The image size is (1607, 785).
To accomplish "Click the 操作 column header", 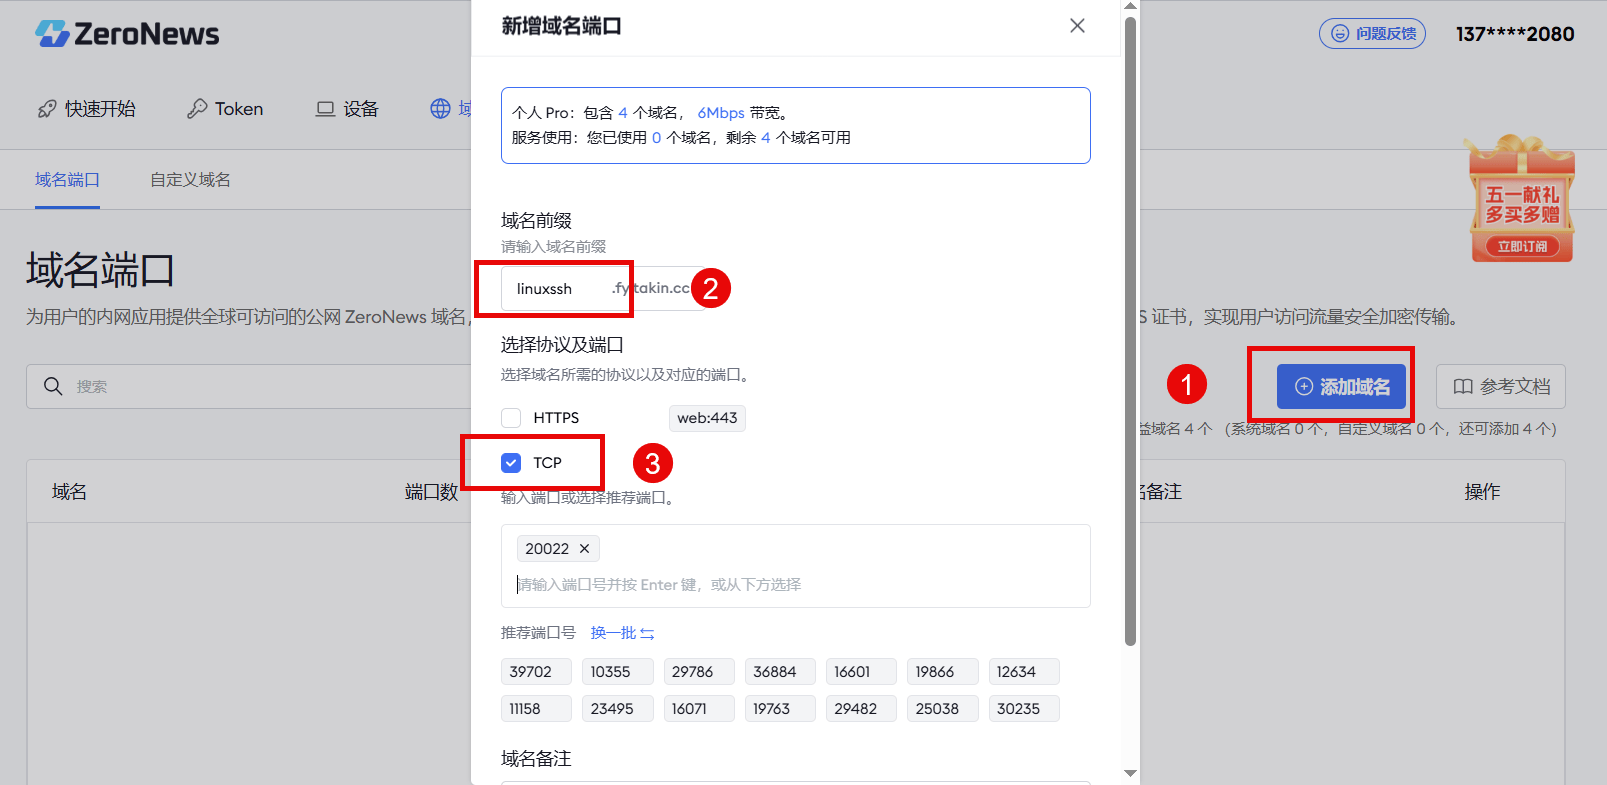I will point(1482,492).
